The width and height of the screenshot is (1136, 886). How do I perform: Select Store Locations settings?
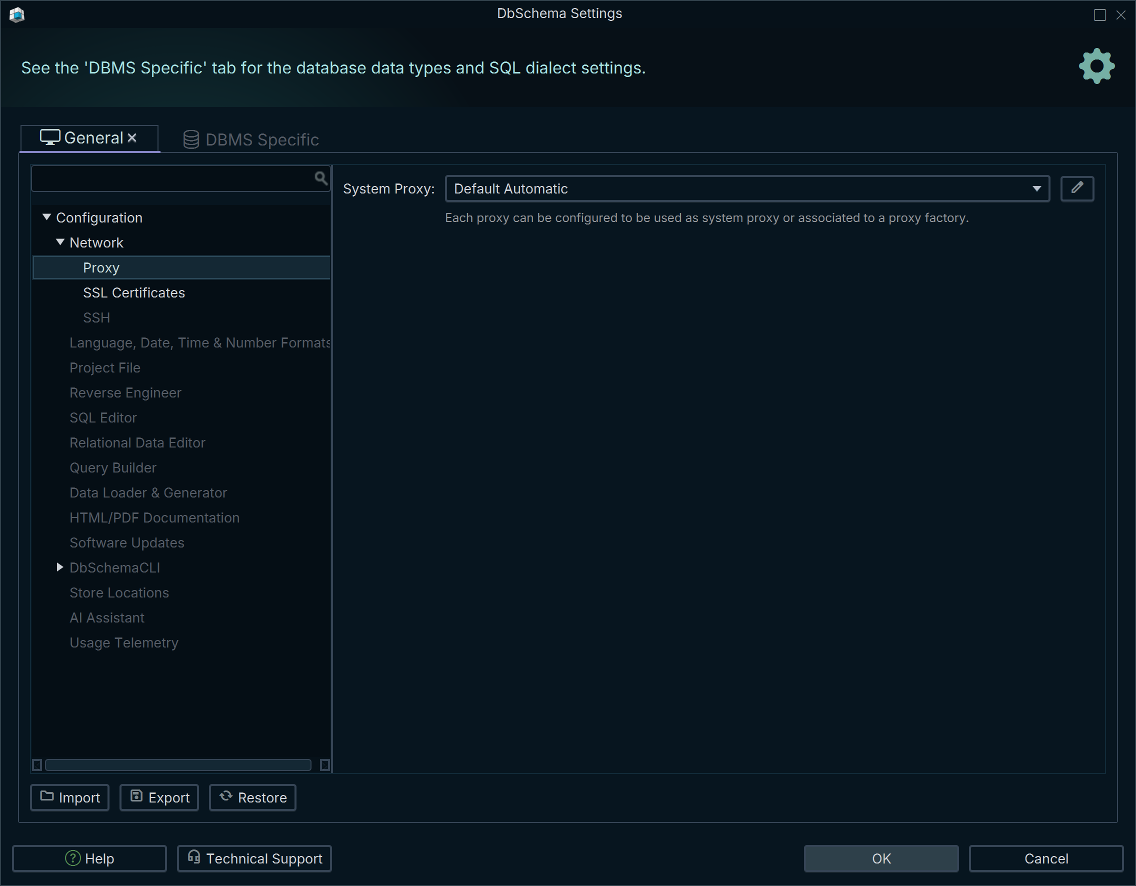[x=119, y=593]
